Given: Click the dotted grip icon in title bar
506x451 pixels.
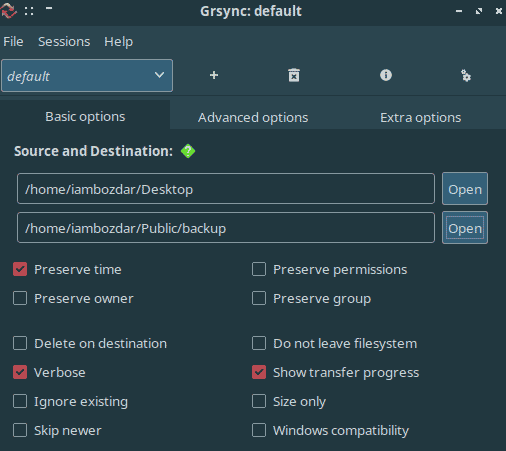Looking at the screenshot, I should 29,11.
